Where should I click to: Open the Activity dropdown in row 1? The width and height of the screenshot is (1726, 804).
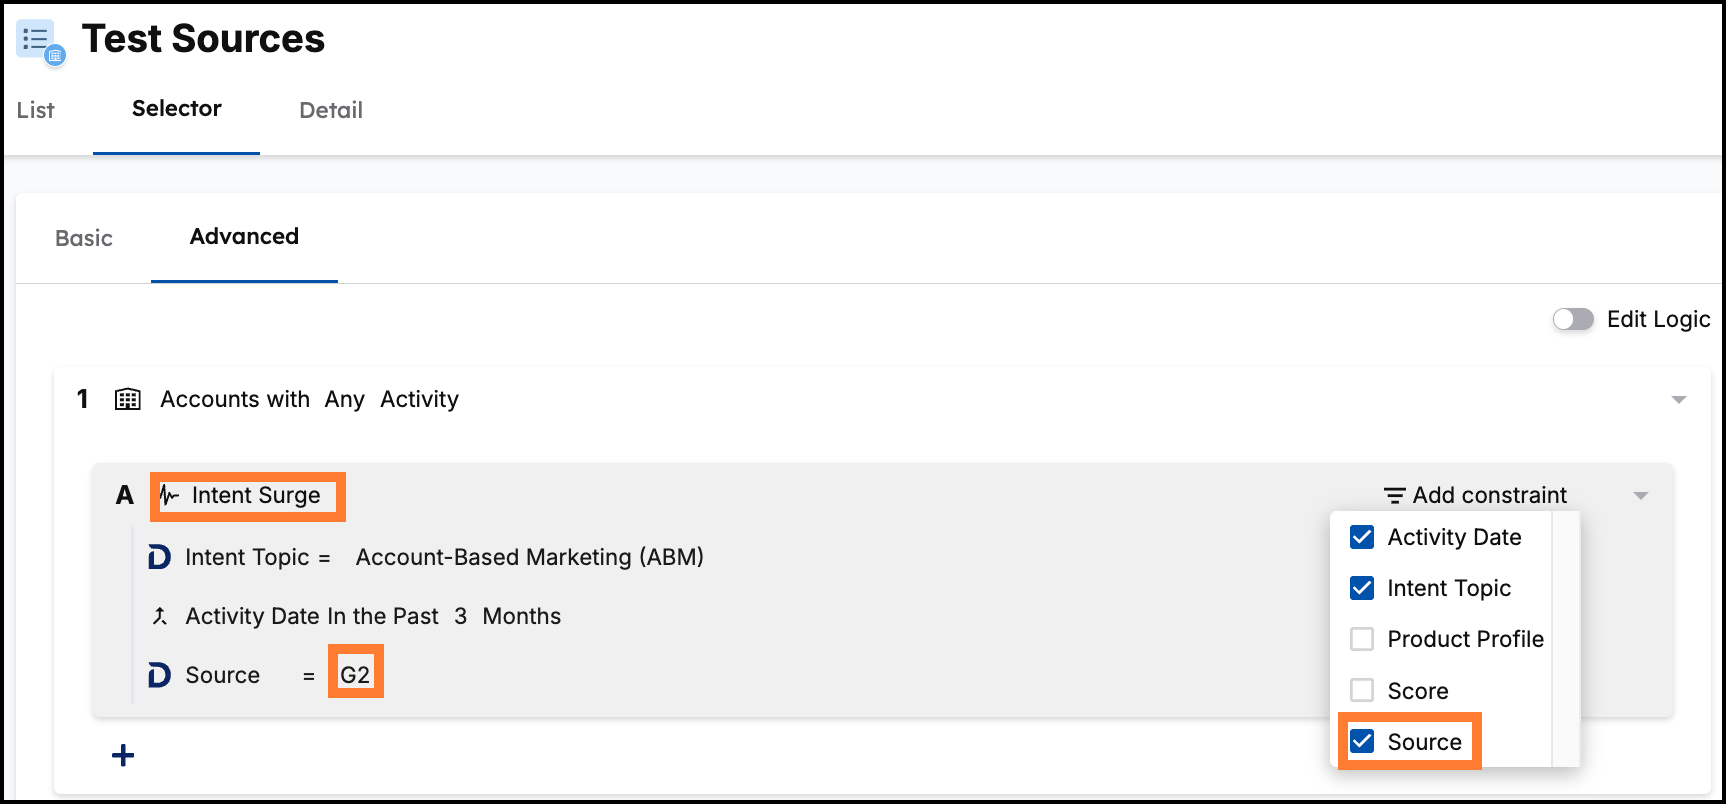[419, 400]
